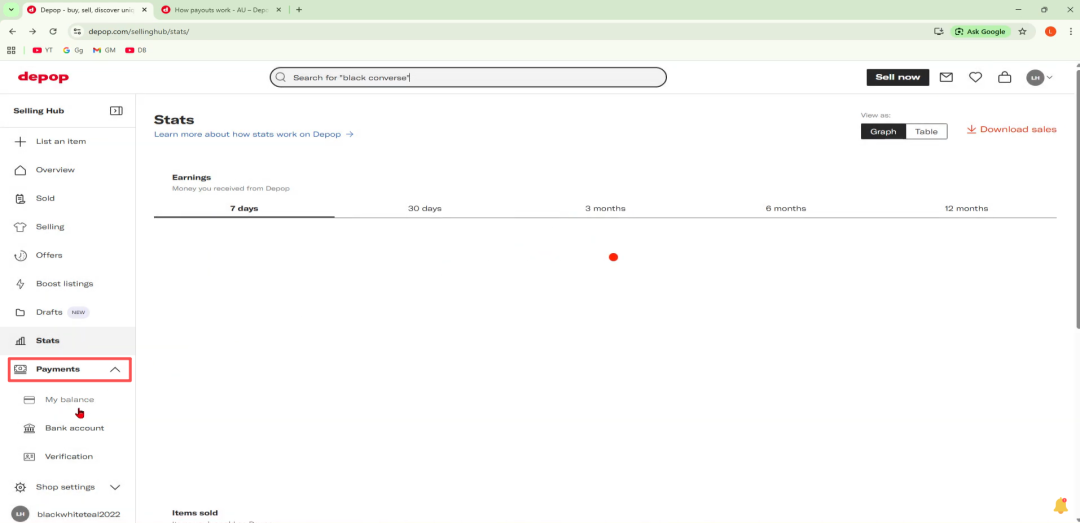This screenshot has height=523, width=1080.
Task: Expand the Shop settings chevron
Action: pos(115,487)
